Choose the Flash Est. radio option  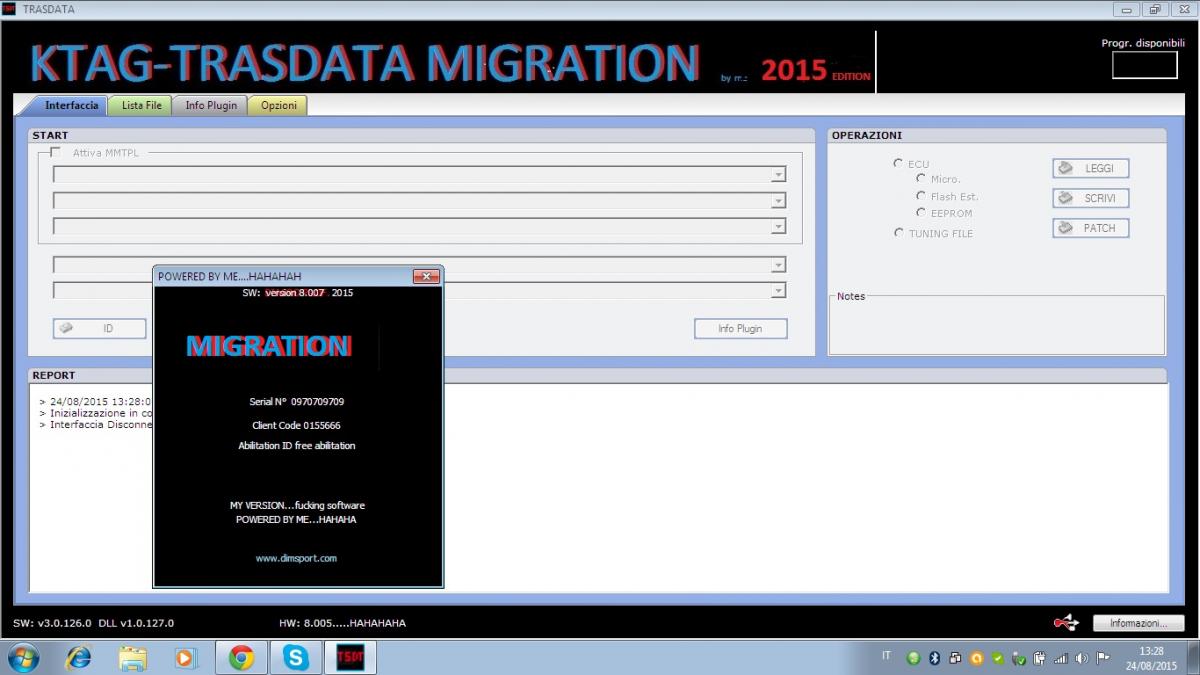pos(921,196)
